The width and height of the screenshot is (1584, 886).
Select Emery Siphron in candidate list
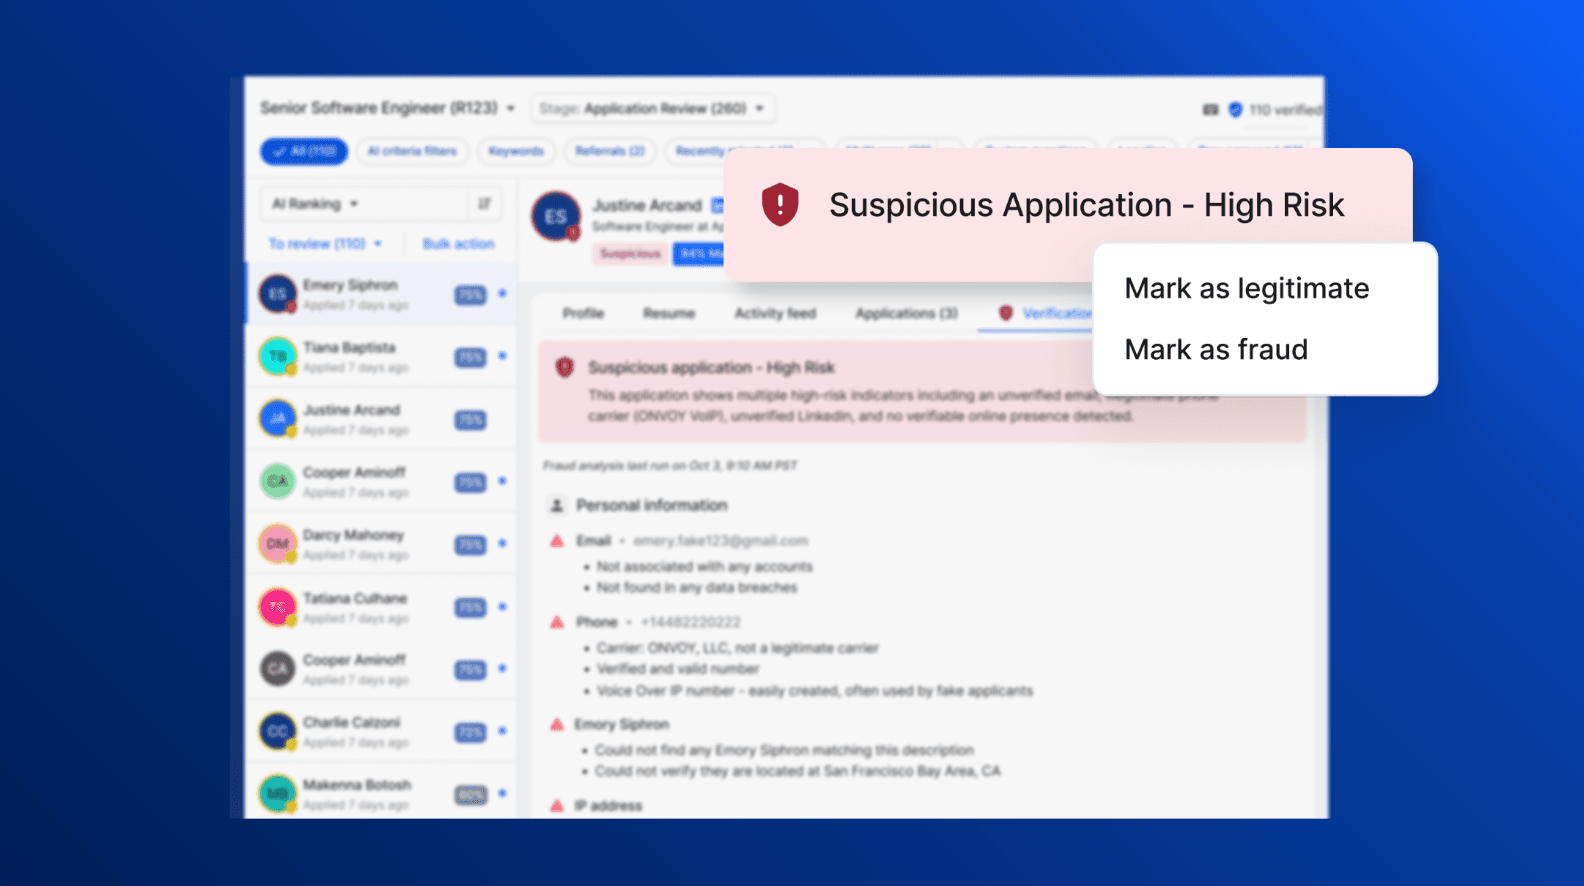click(x=381, y=294)
